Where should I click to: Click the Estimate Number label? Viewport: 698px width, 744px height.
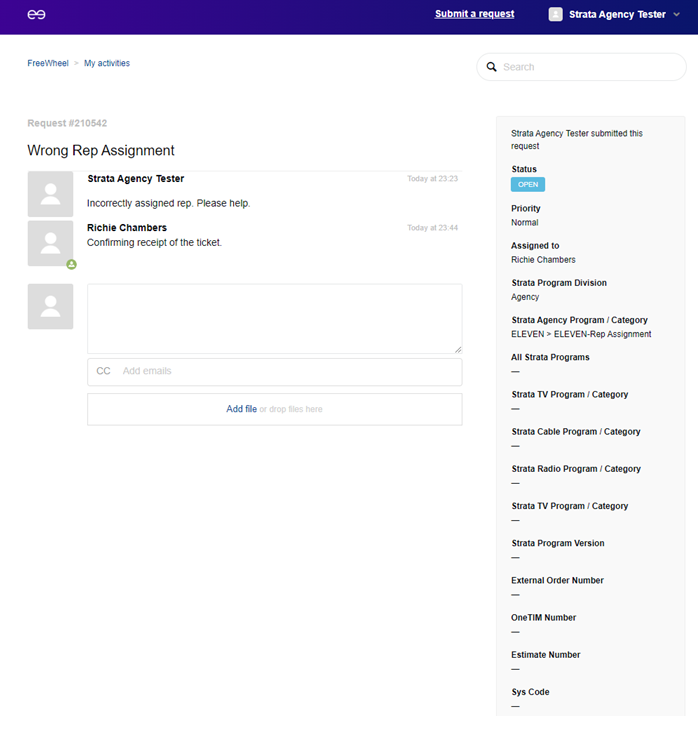(x=546, y=655)
